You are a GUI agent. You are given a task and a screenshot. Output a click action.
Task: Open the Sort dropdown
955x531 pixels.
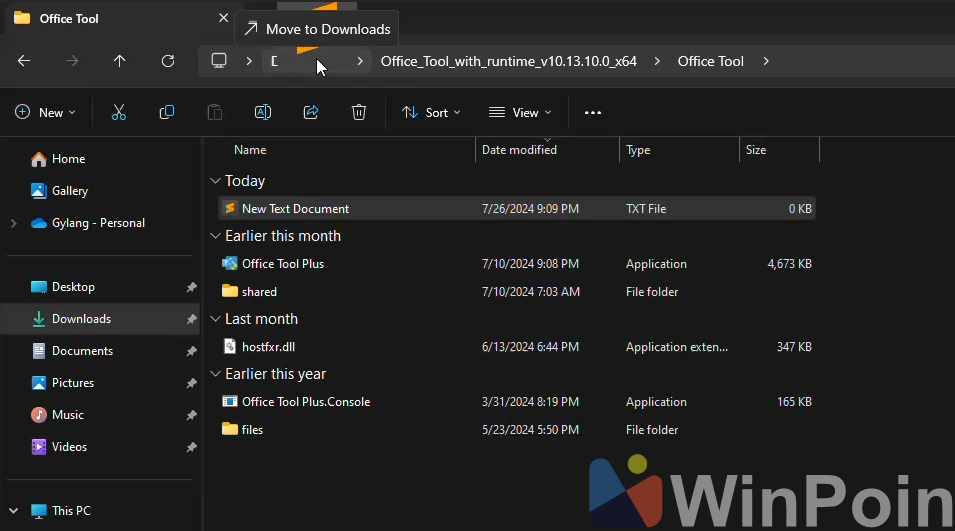pos(431,113)
